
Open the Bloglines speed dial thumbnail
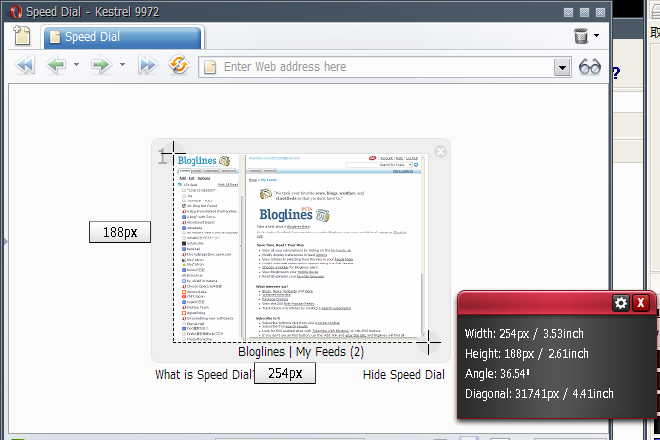coord(300,247)
